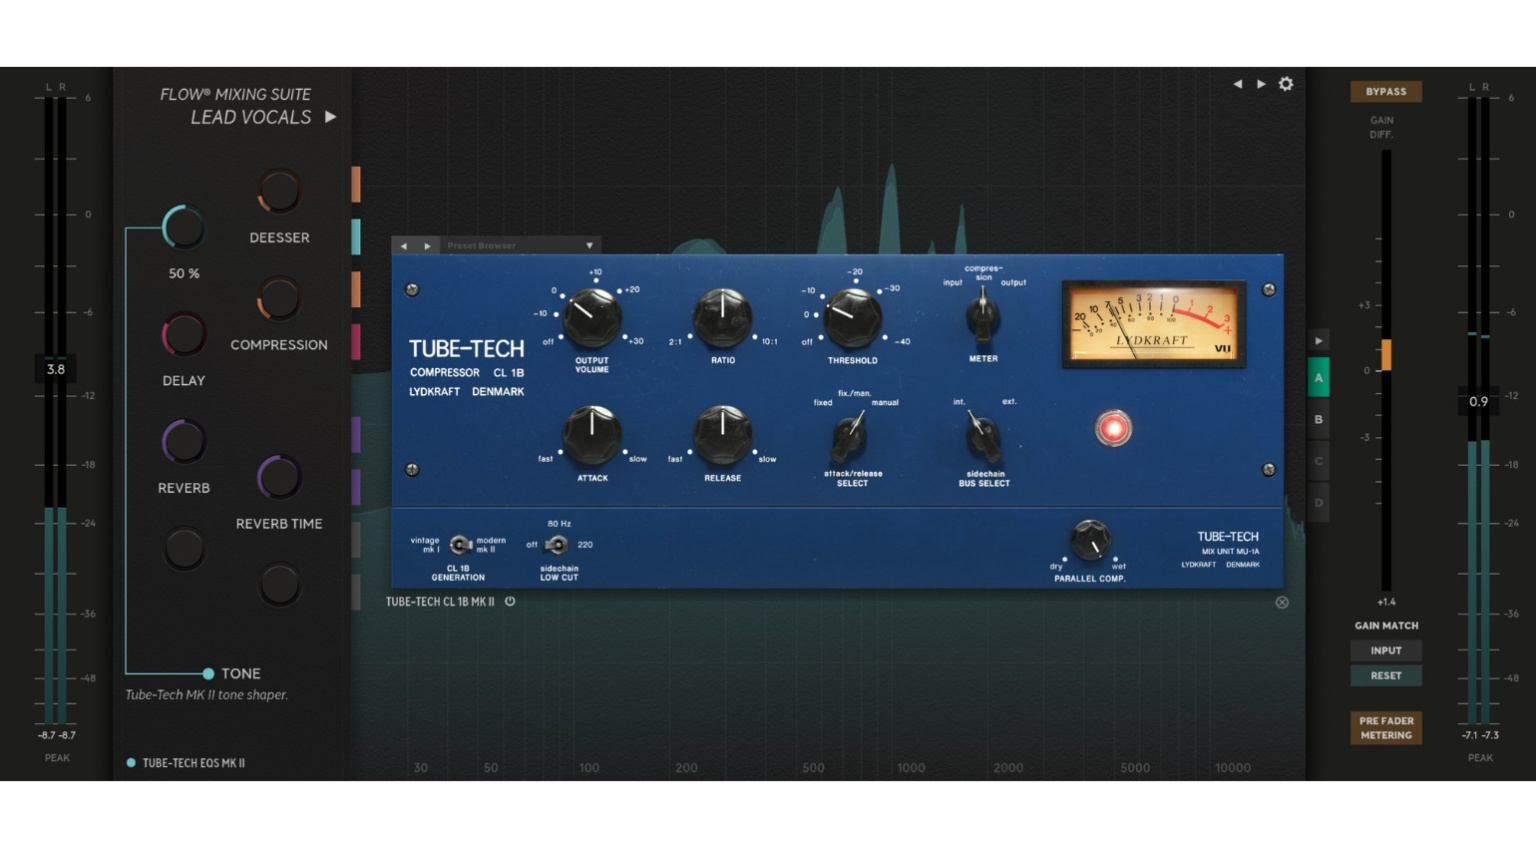The height and width of the screenshot is (848, 1536).
Task: Expand the LEAD VOCALS channel menu arrow
Action: [330, 117]
